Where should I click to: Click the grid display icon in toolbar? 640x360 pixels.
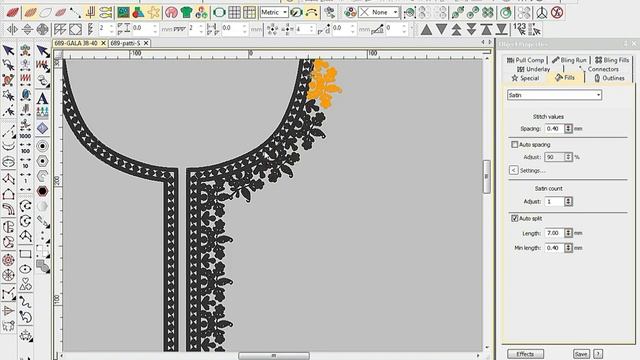point(234,12)
